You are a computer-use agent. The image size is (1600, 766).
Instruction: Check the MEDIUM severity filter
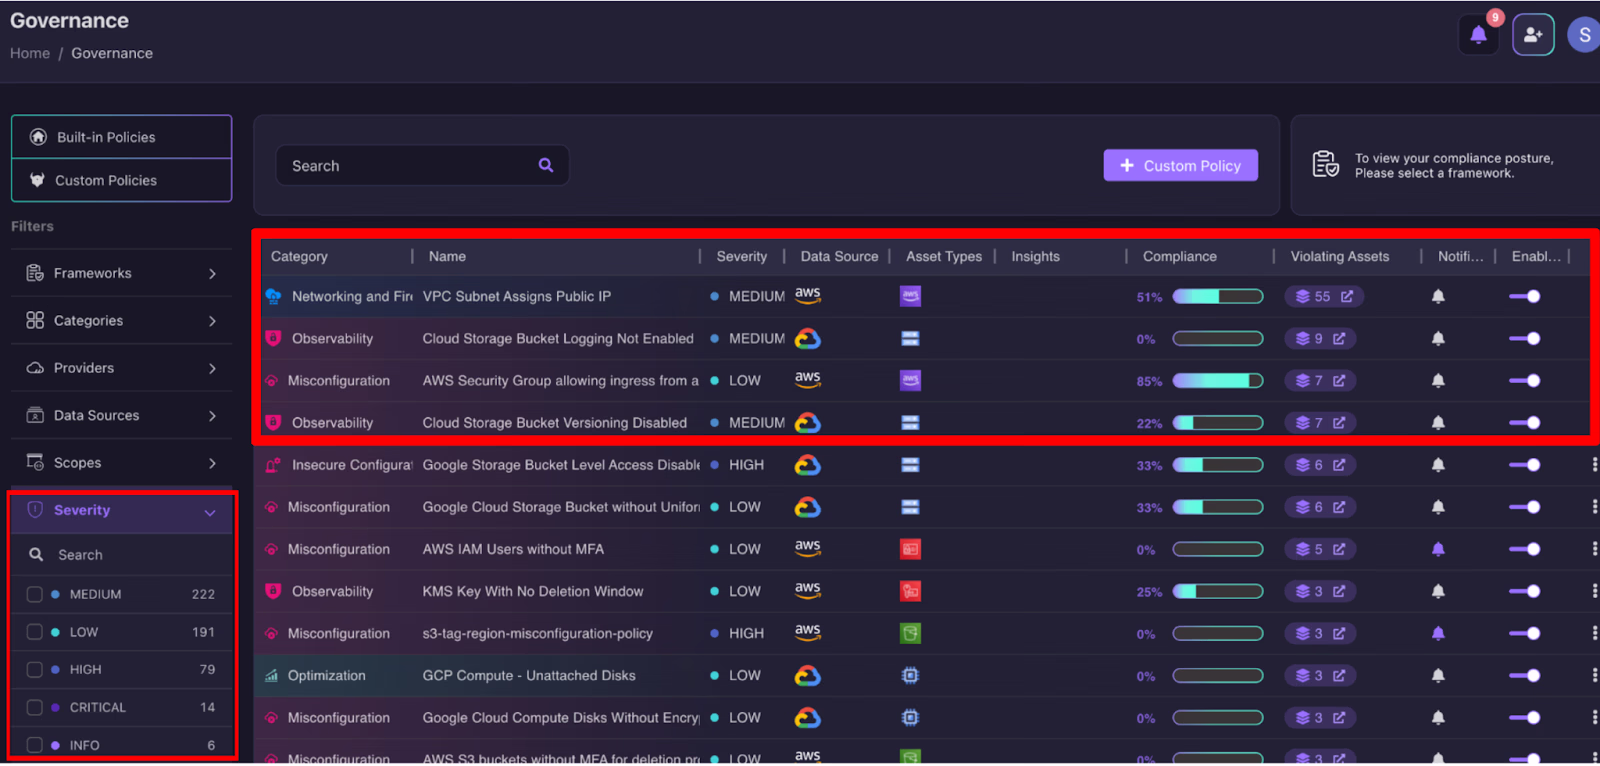click(x=34, y=594)
